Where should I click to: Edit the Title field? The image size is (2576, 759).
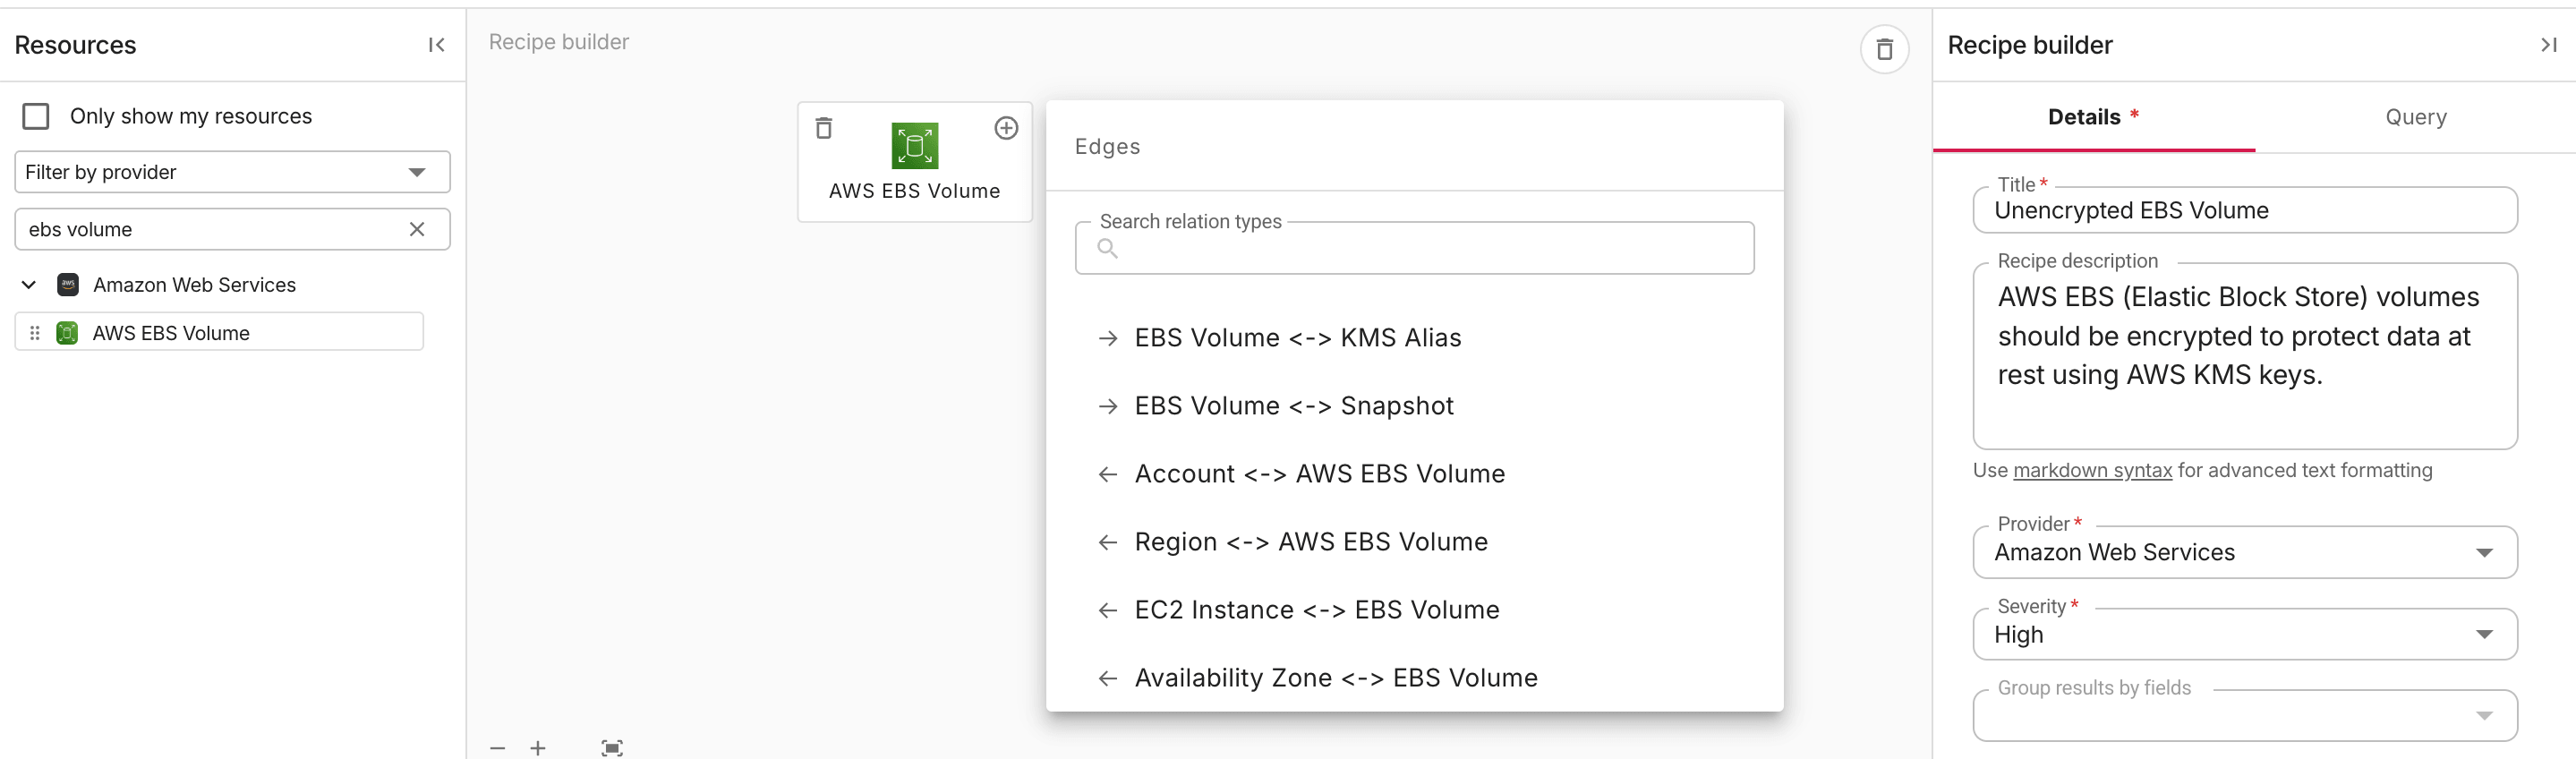coord(2244,210)
